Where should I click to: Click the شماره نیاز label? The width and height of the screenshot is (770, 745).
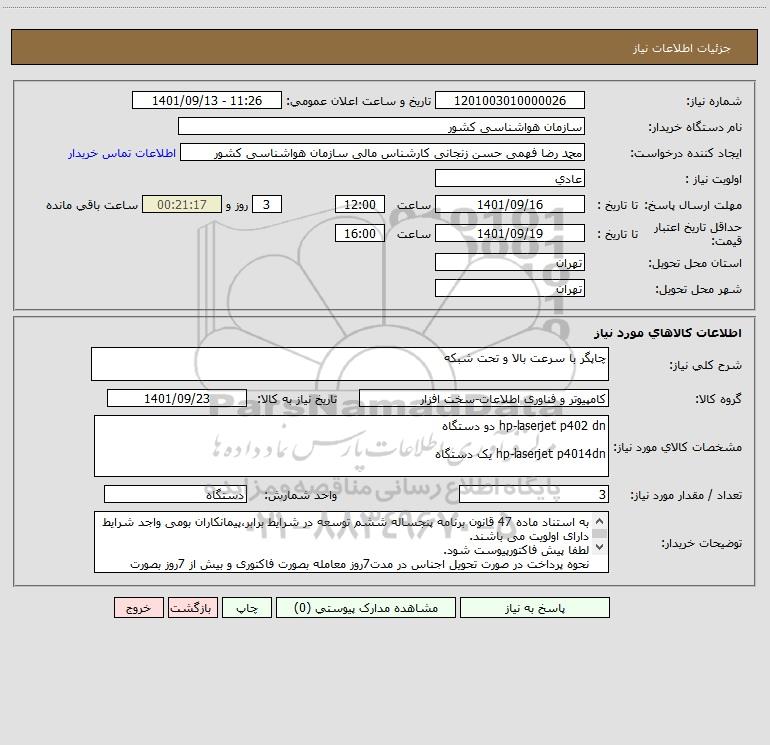pos(714,101)
